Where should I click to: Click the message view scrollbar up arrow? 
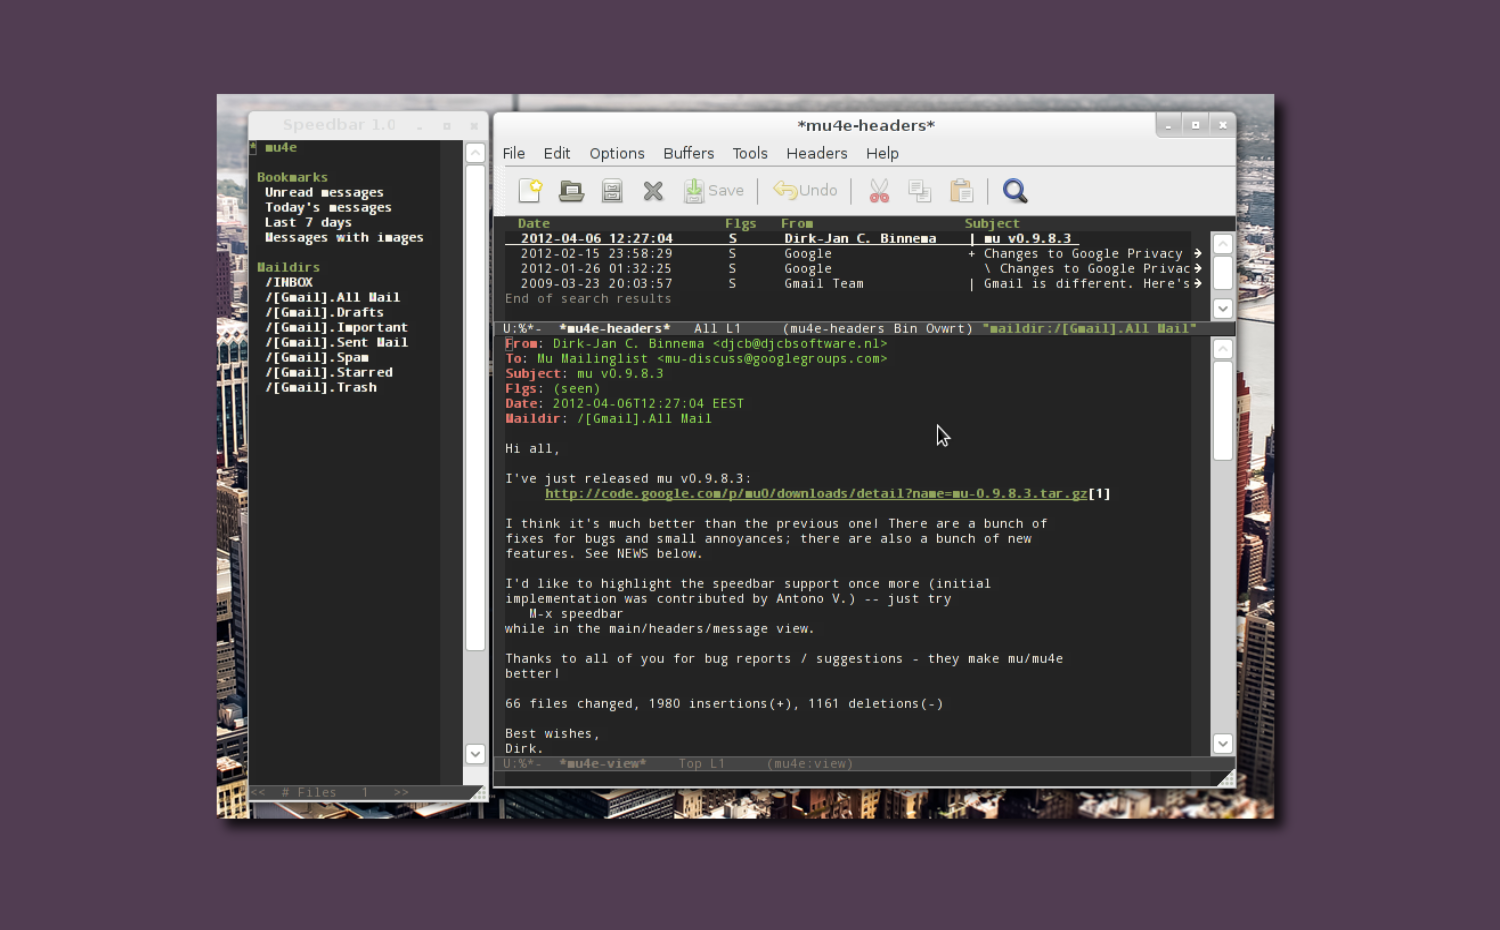click(x=1222, y=349)
